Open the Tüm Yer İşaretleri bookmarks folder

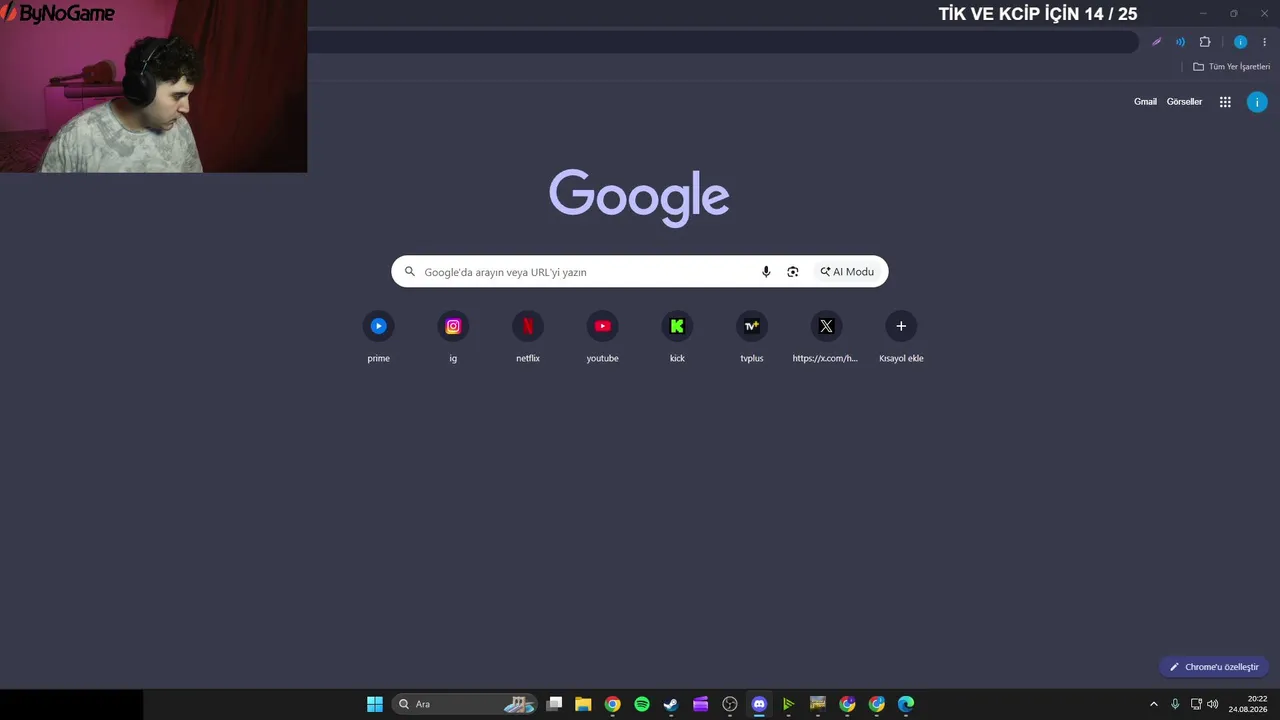click(x=1231, y=67)
